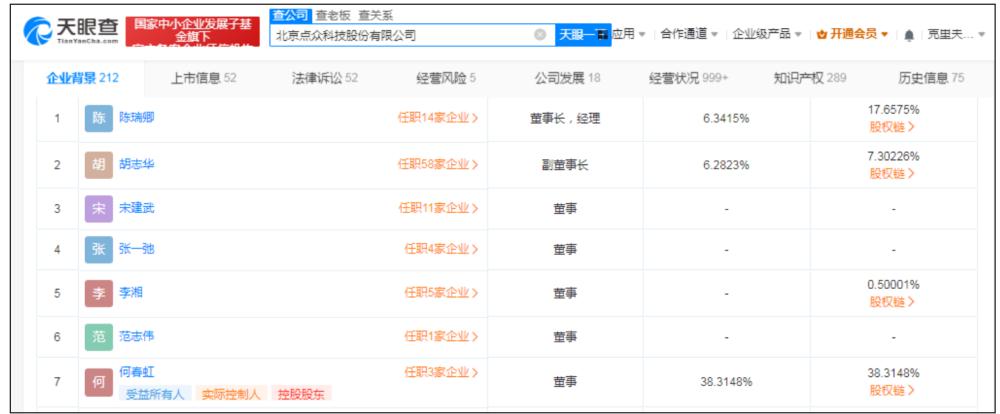Click the 宋 avatar for 宋建武

99,209
